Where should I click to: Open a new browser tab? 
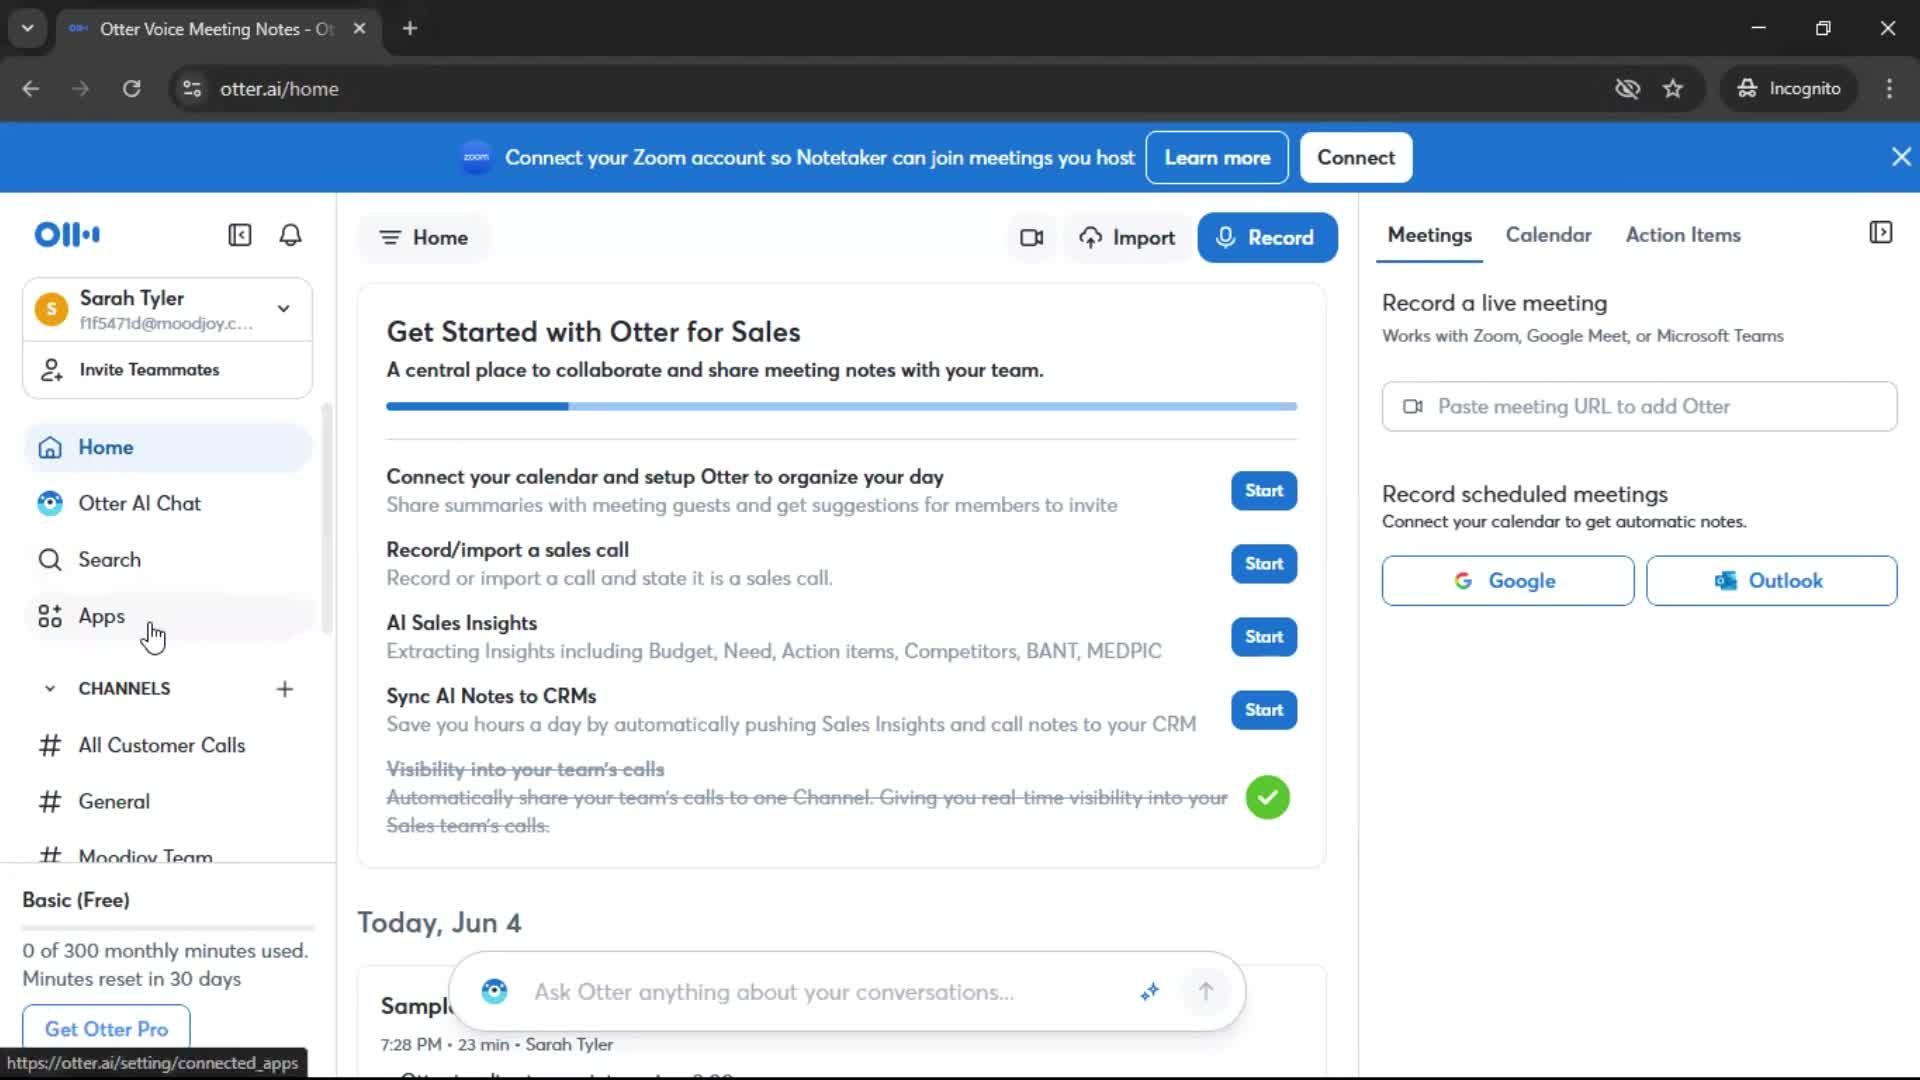pos(410,29)
